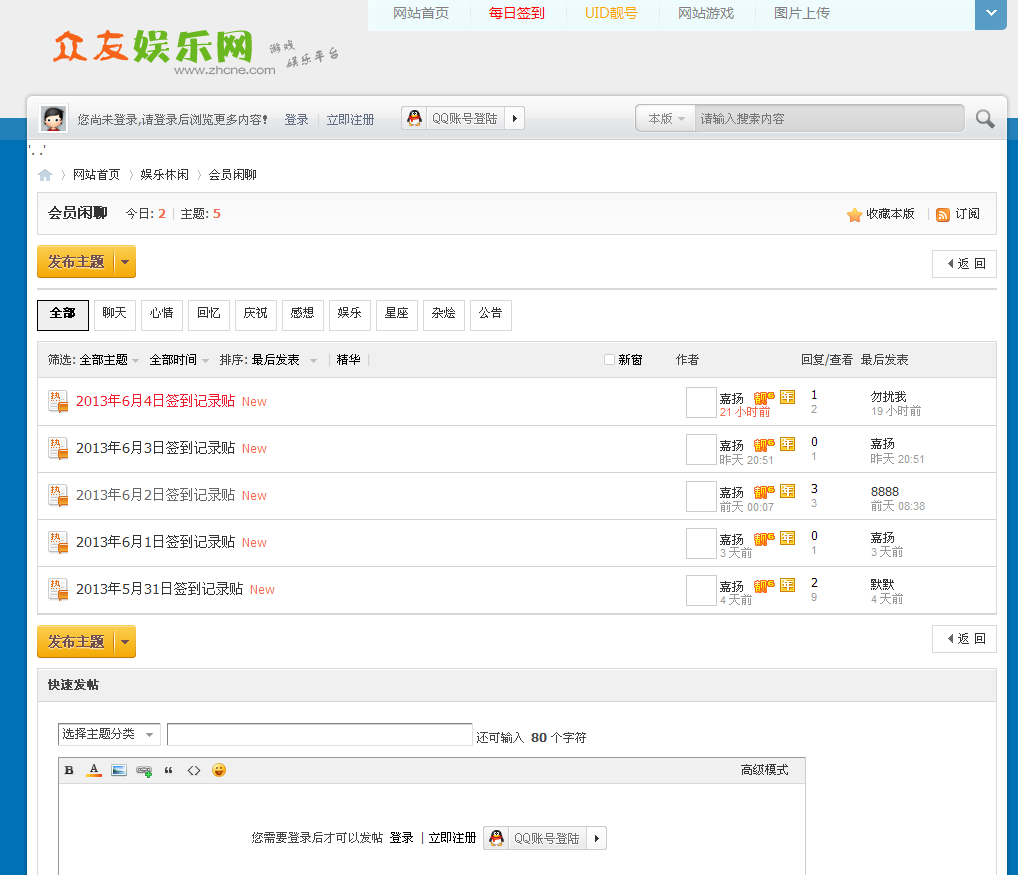Viewport: 1018px width, 875px height.
Task: Click the insert image icon in editor
Action: pos(119,770)
